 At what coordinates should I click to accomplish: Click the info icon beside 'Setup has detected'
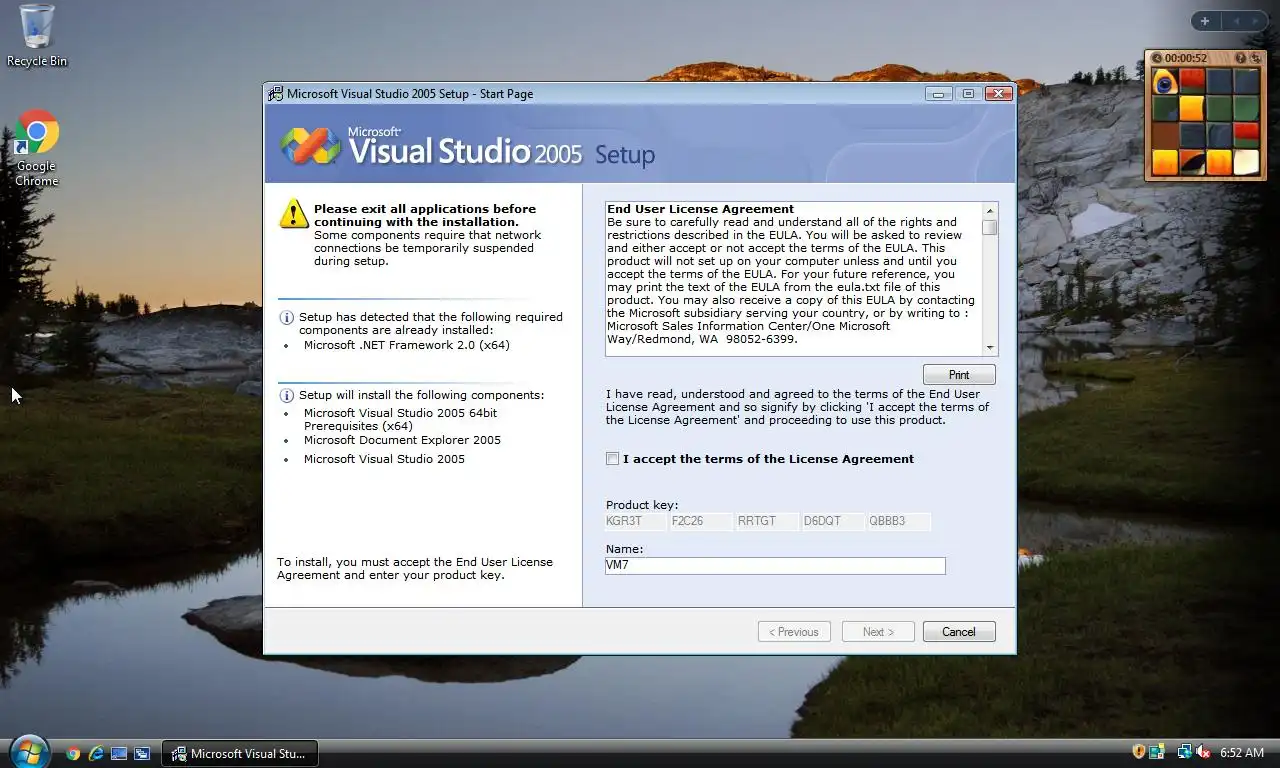[x=287, y=317]
